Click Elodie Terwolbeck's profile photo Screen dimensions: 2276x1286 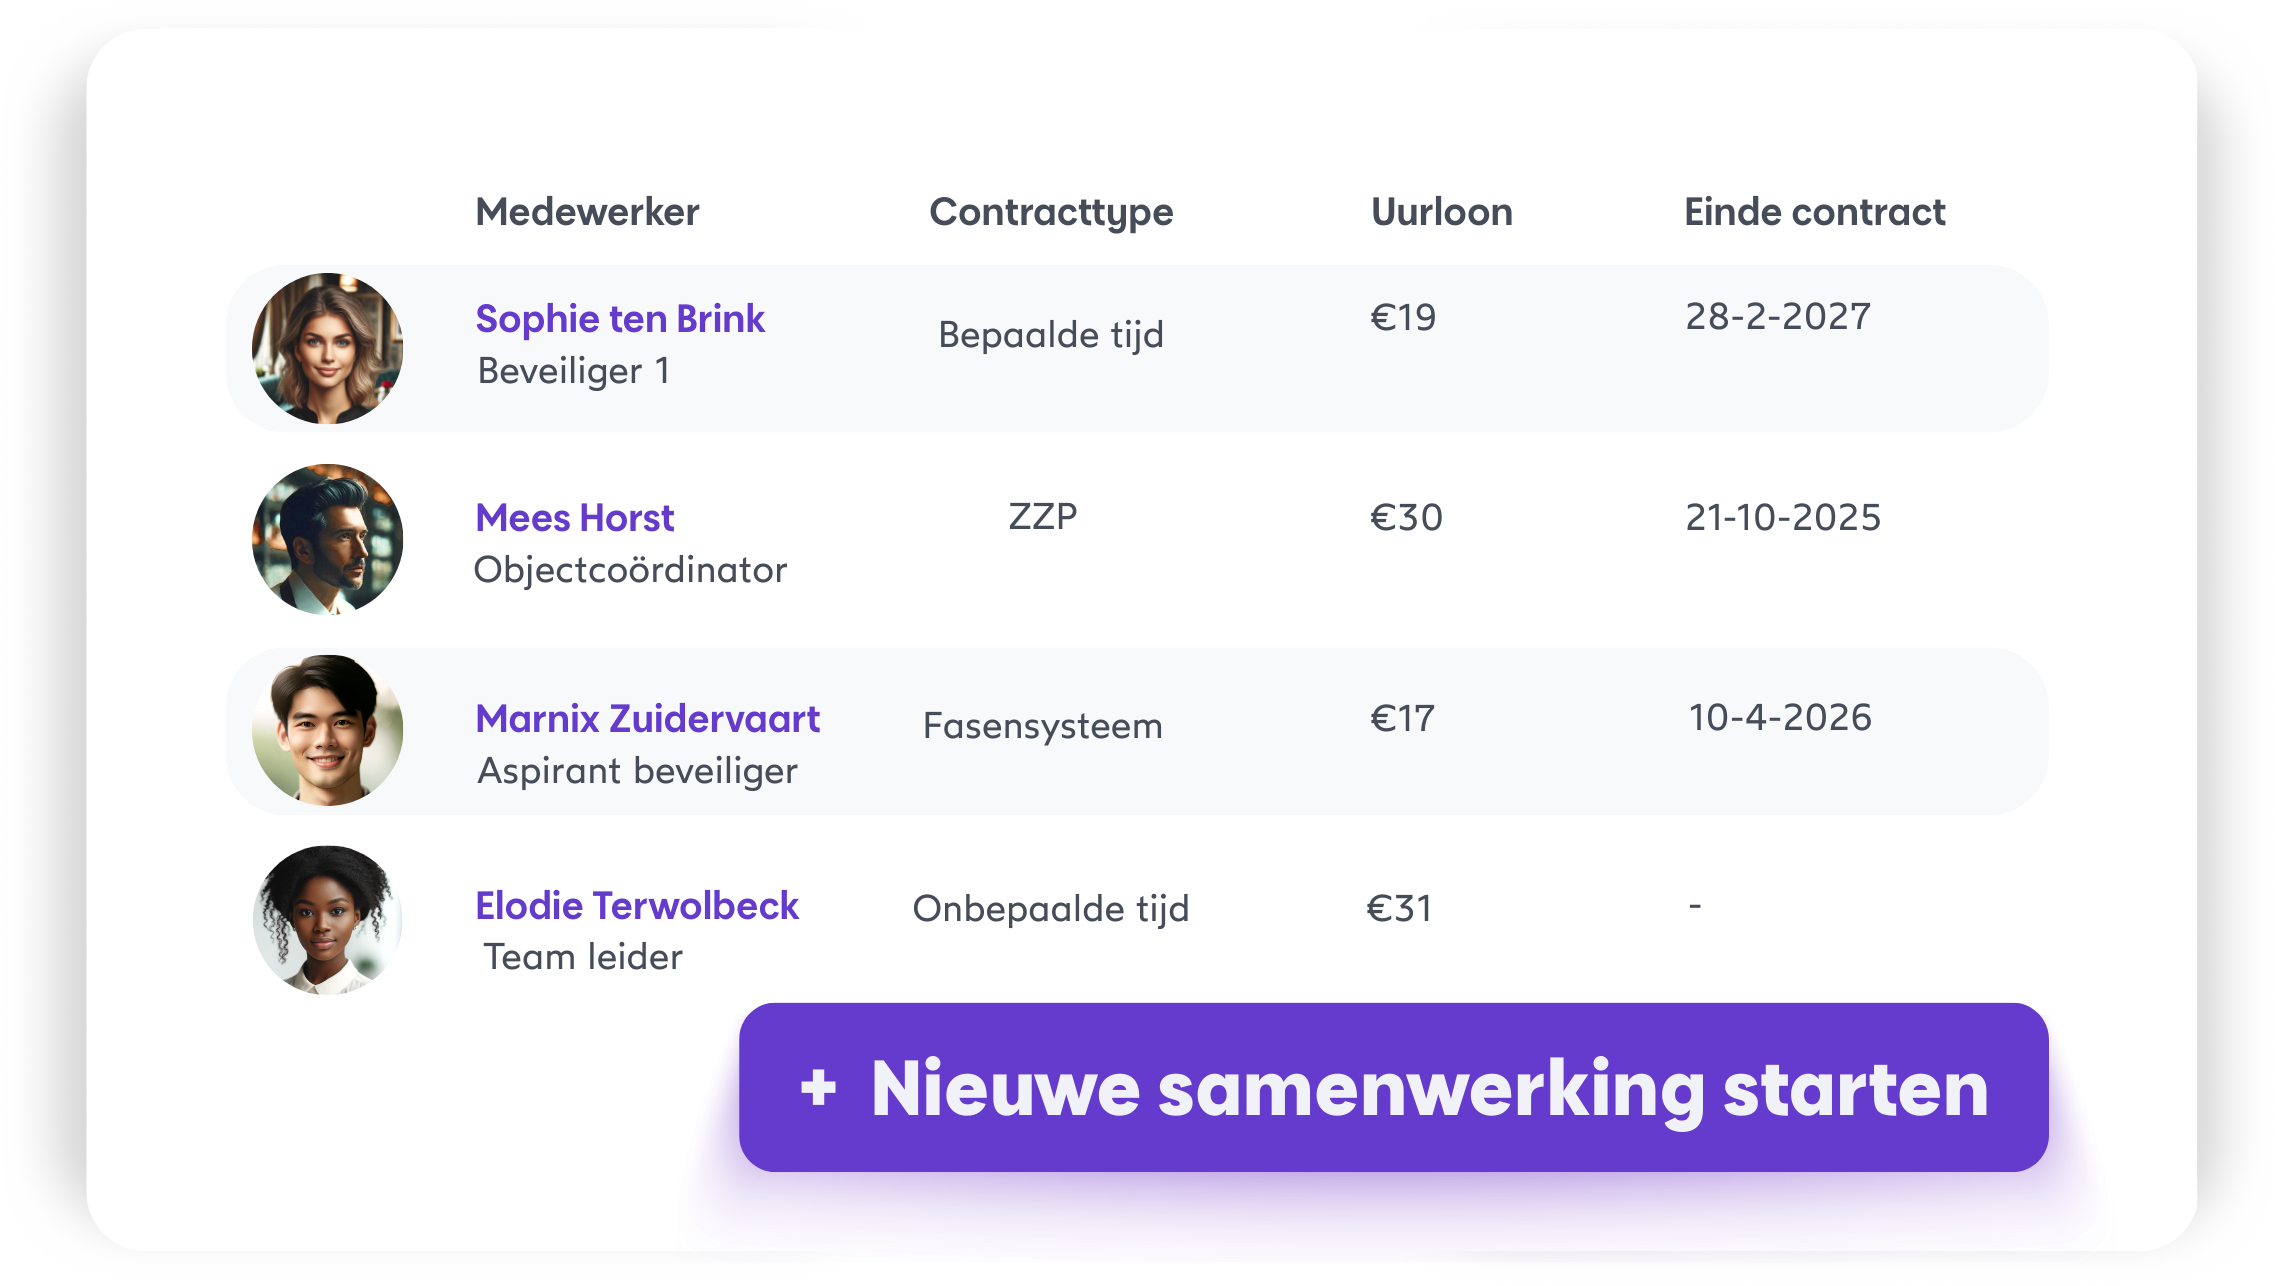coord(327,920)
